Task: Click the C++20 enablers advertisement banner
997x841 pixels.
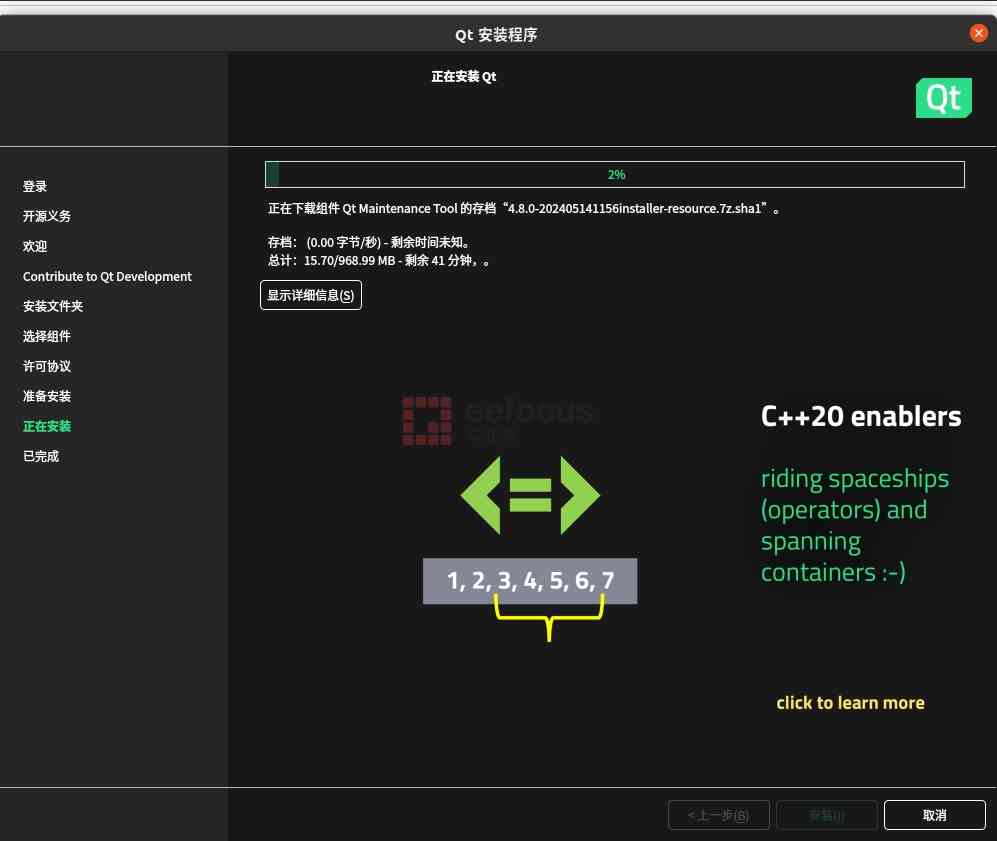Action: 860,416
